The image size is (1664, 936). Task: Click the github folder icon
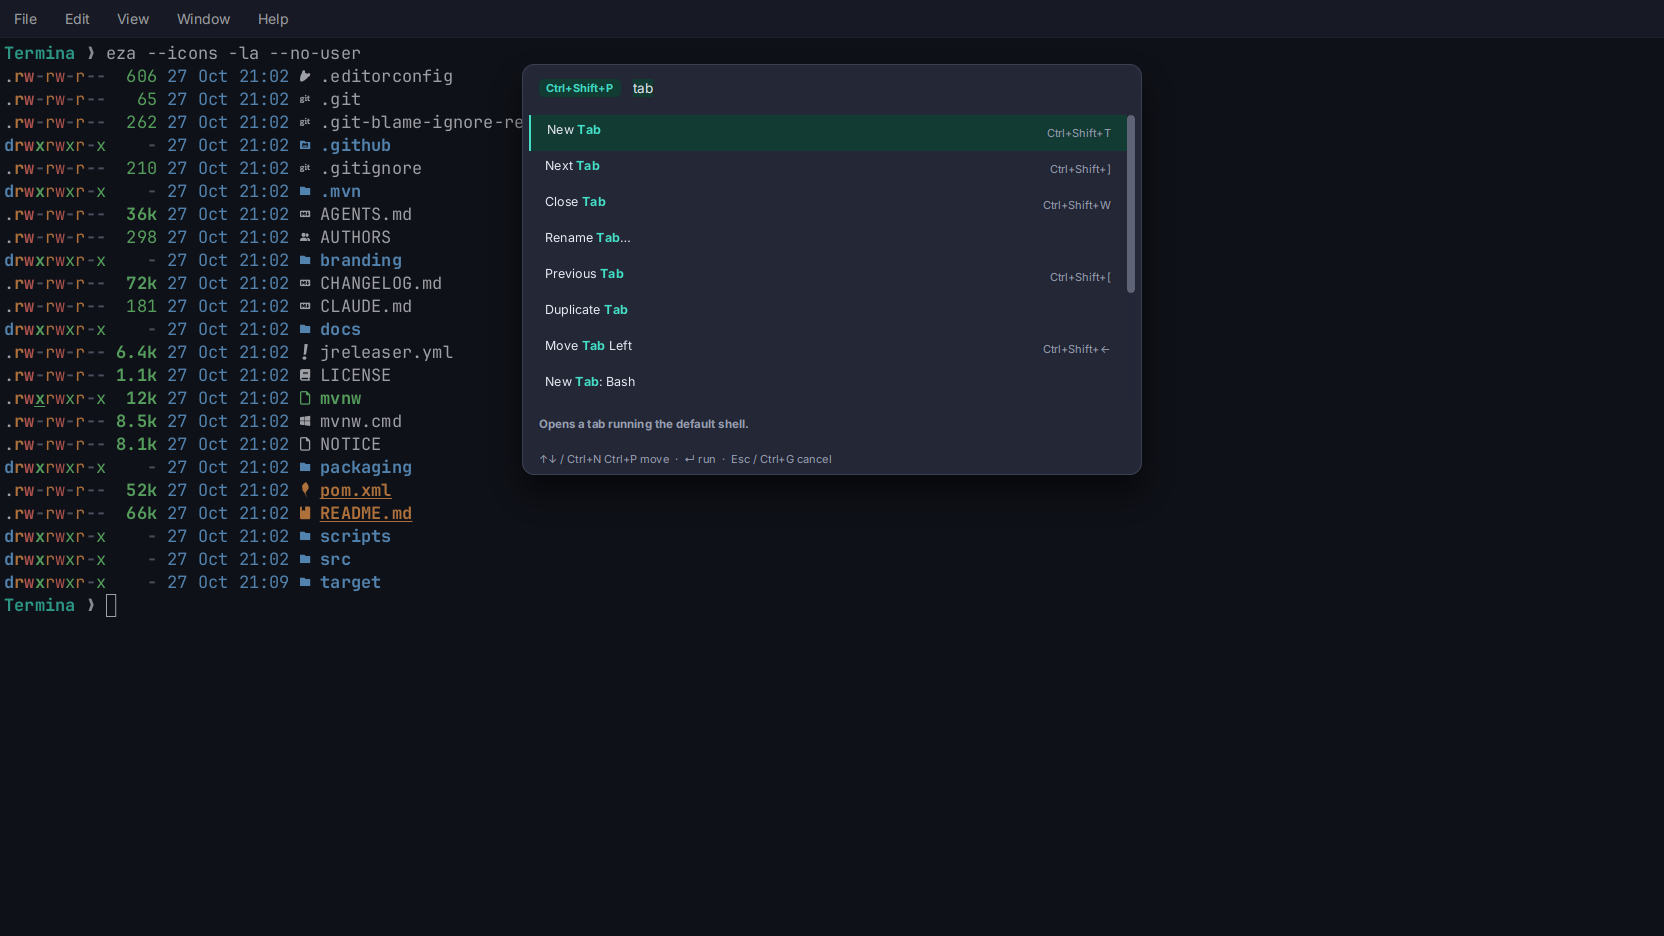tap(305, 145)
